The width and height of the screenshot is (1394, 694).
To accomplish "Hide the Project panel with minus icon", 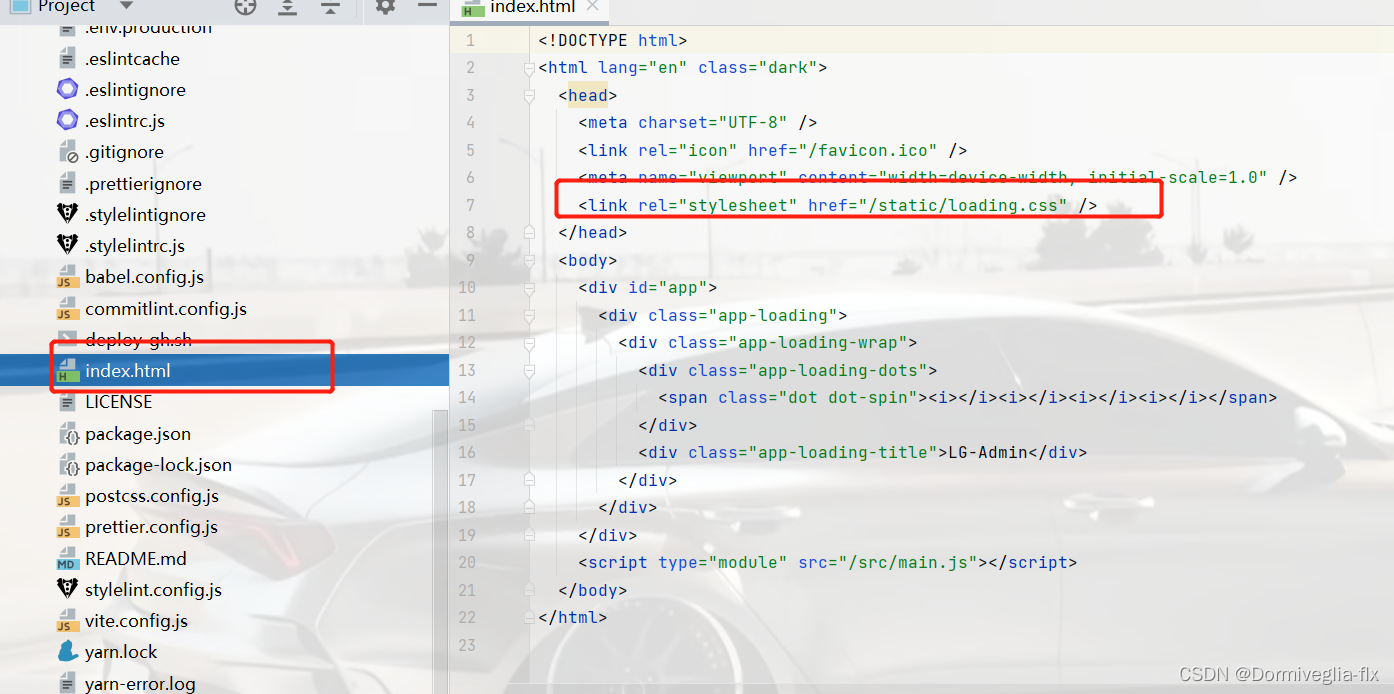I will point(427,6).
